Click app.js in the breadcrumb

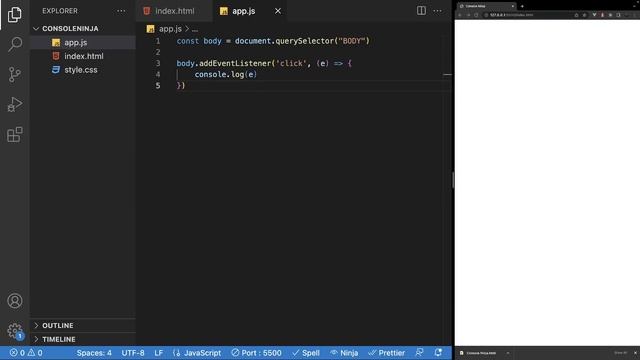click(170, 29)
